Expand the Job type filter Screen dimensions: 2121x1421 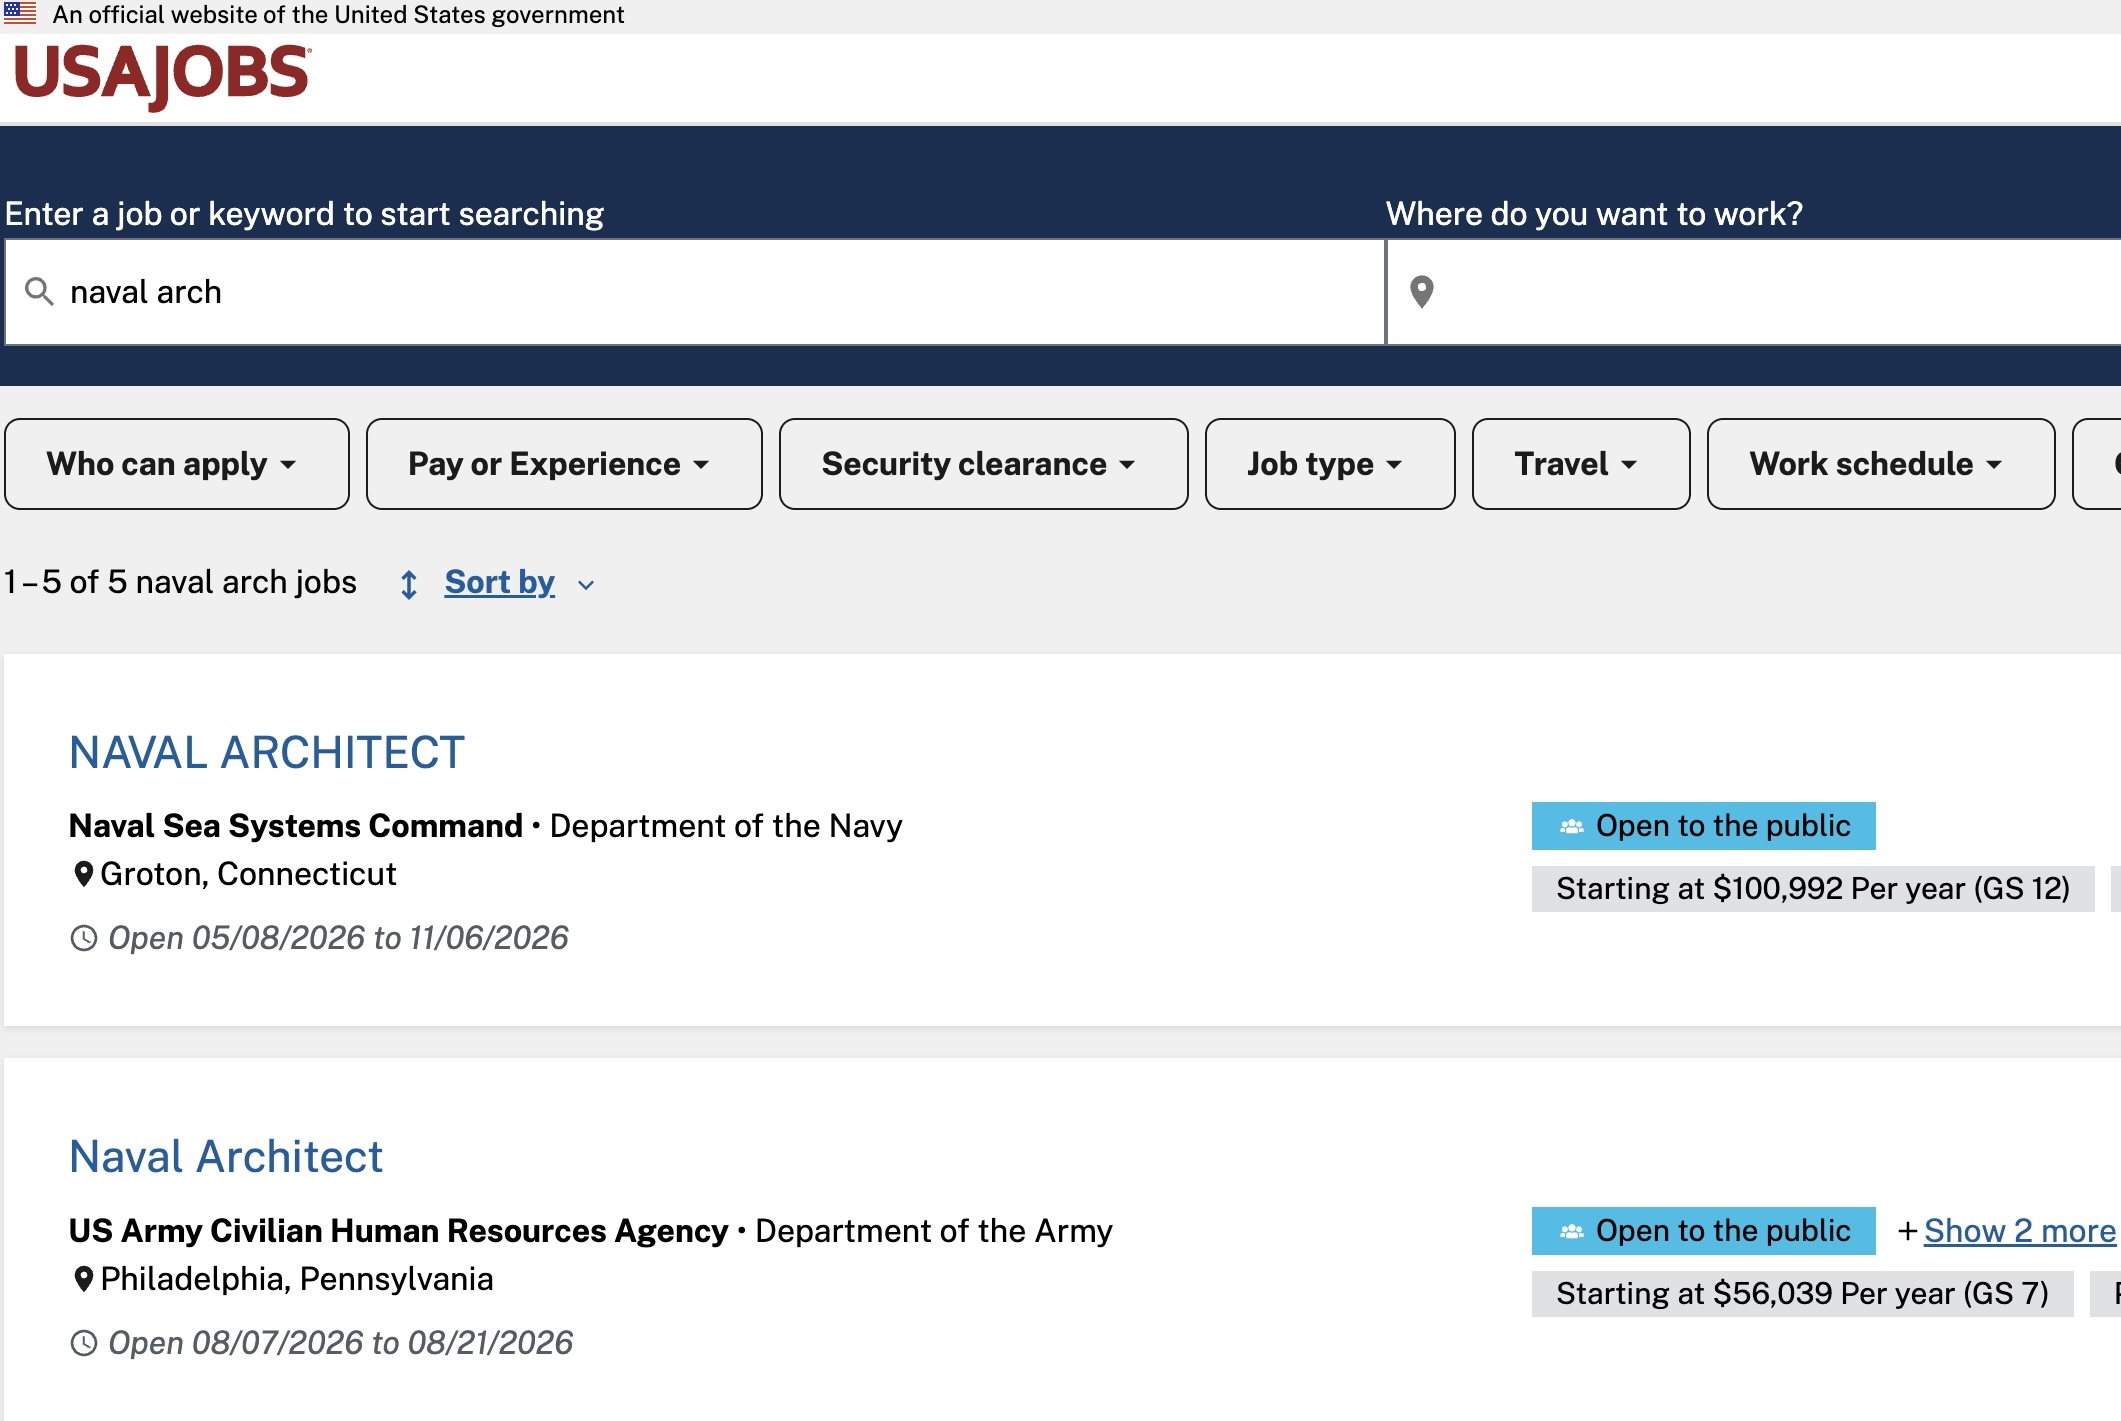pyautogui.click(x=1330, y=464)
